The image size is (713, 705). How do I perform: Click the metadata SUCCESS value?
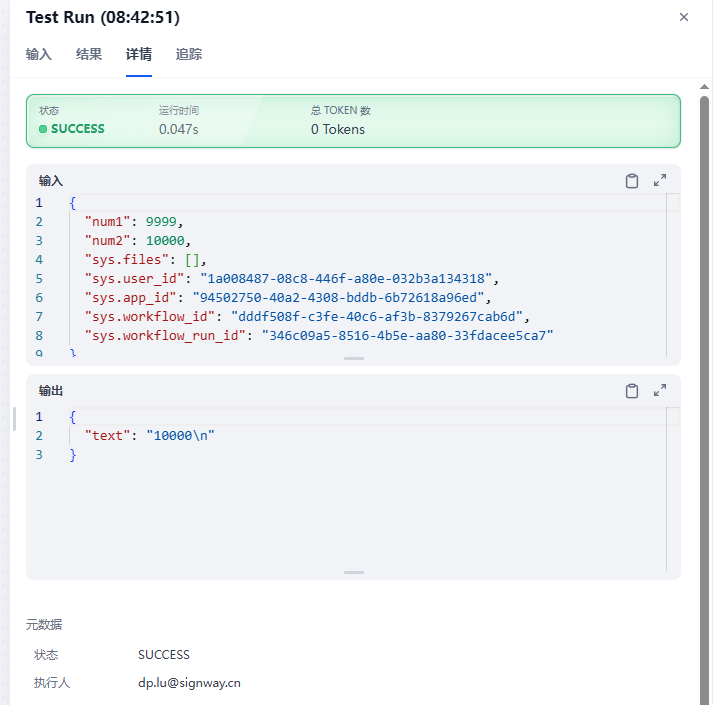(x=164, y=655)
